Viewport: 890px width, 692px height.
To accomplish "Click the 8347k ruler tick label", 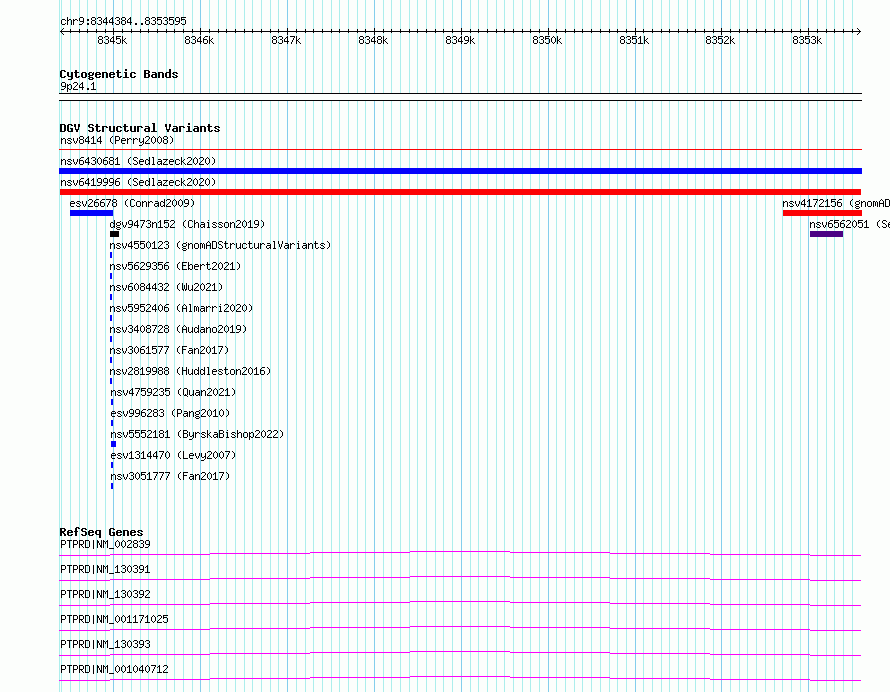I will 286,40.
